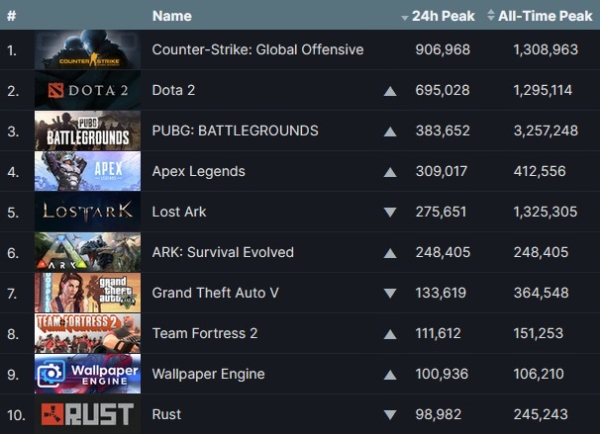600x434 pixels.
Task: Open the Wallpaper Engine banner image
Action: tap(88, 374)
